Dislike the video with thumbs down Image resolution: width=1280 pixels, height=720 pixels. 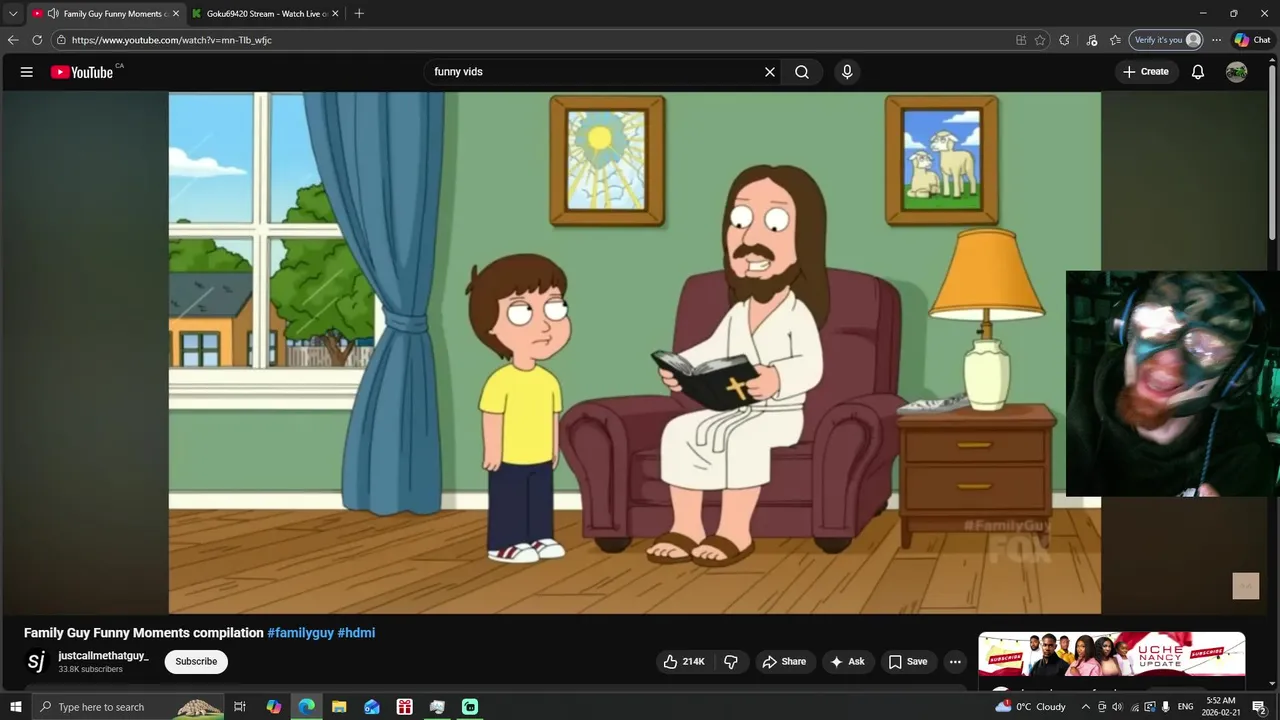(731, 662)
